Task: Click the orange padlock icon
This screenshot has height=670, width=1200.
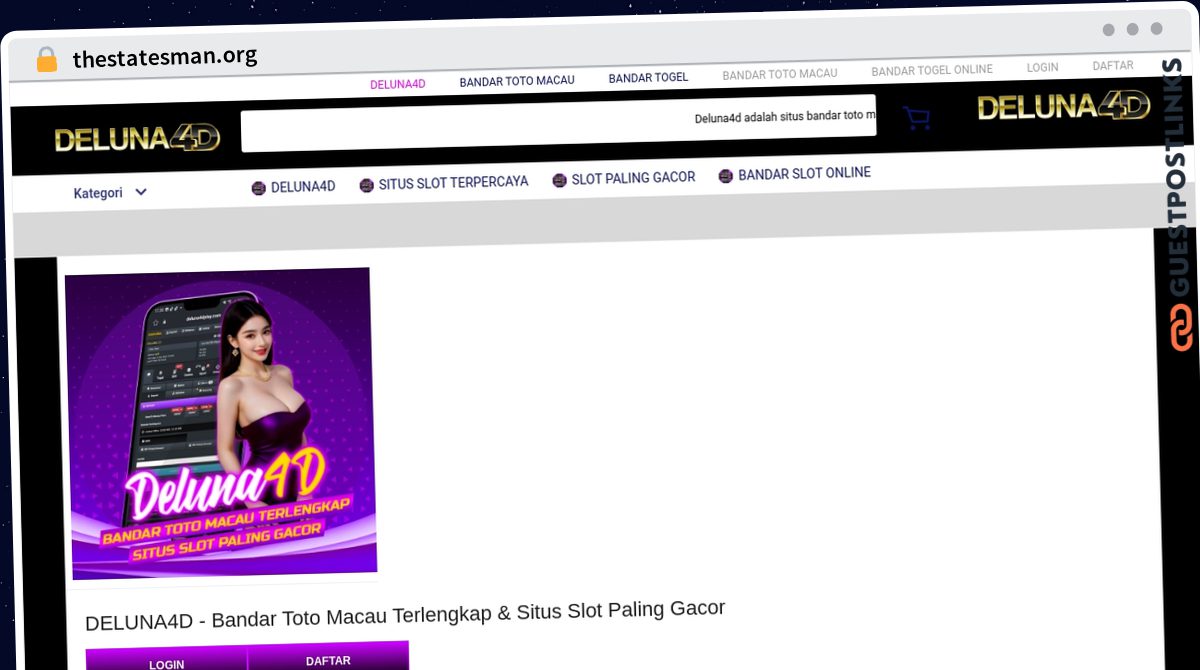Action: tap(47, 59)
